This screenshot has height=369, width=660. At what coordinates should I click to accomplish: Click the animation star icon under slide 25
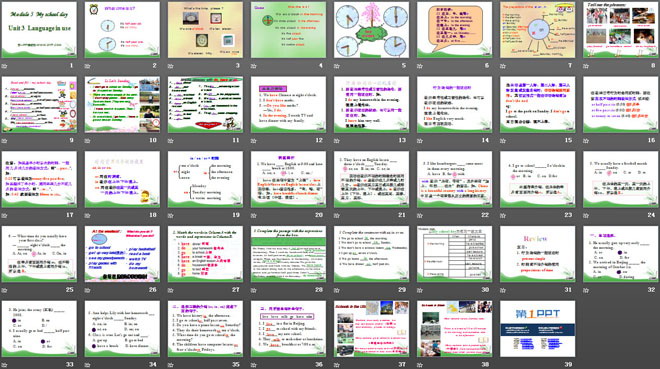coord(5,290)
